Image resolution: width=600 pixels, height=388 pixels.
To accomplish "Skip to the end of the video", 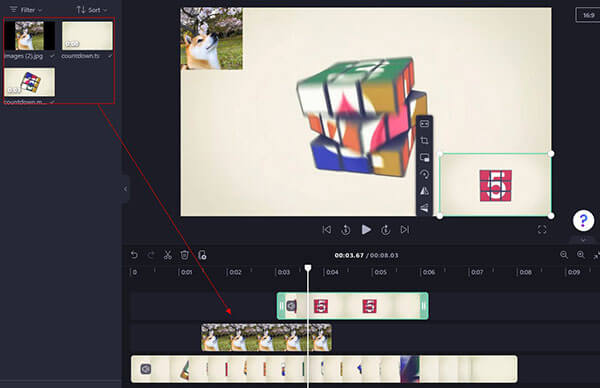I will click(x=404, y=230).
